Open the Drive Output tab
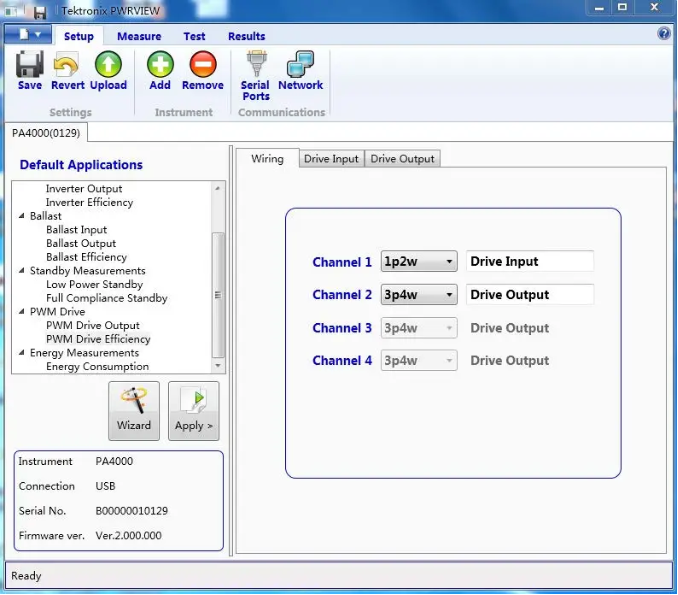The height and width of the screenshot is (595, 678). pos(402,159)
